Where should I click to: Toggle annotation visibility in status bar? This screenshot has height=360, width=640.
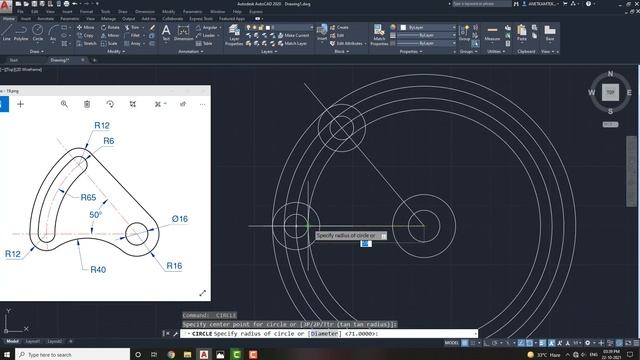(551, 343)
